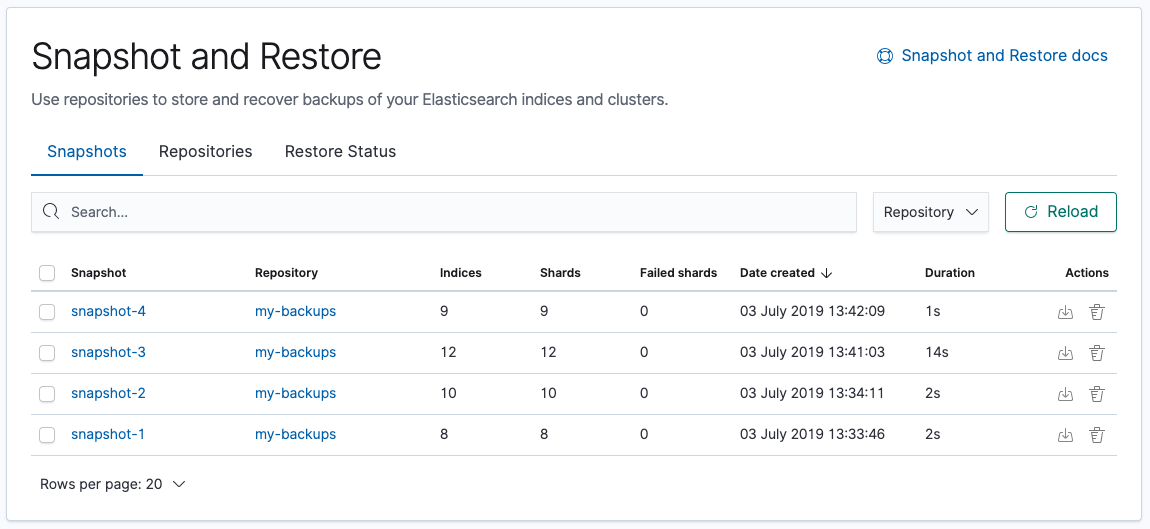Open the Repository filter dropdown
This screenshot has width=1150, height=529.
tap(930, 212)
